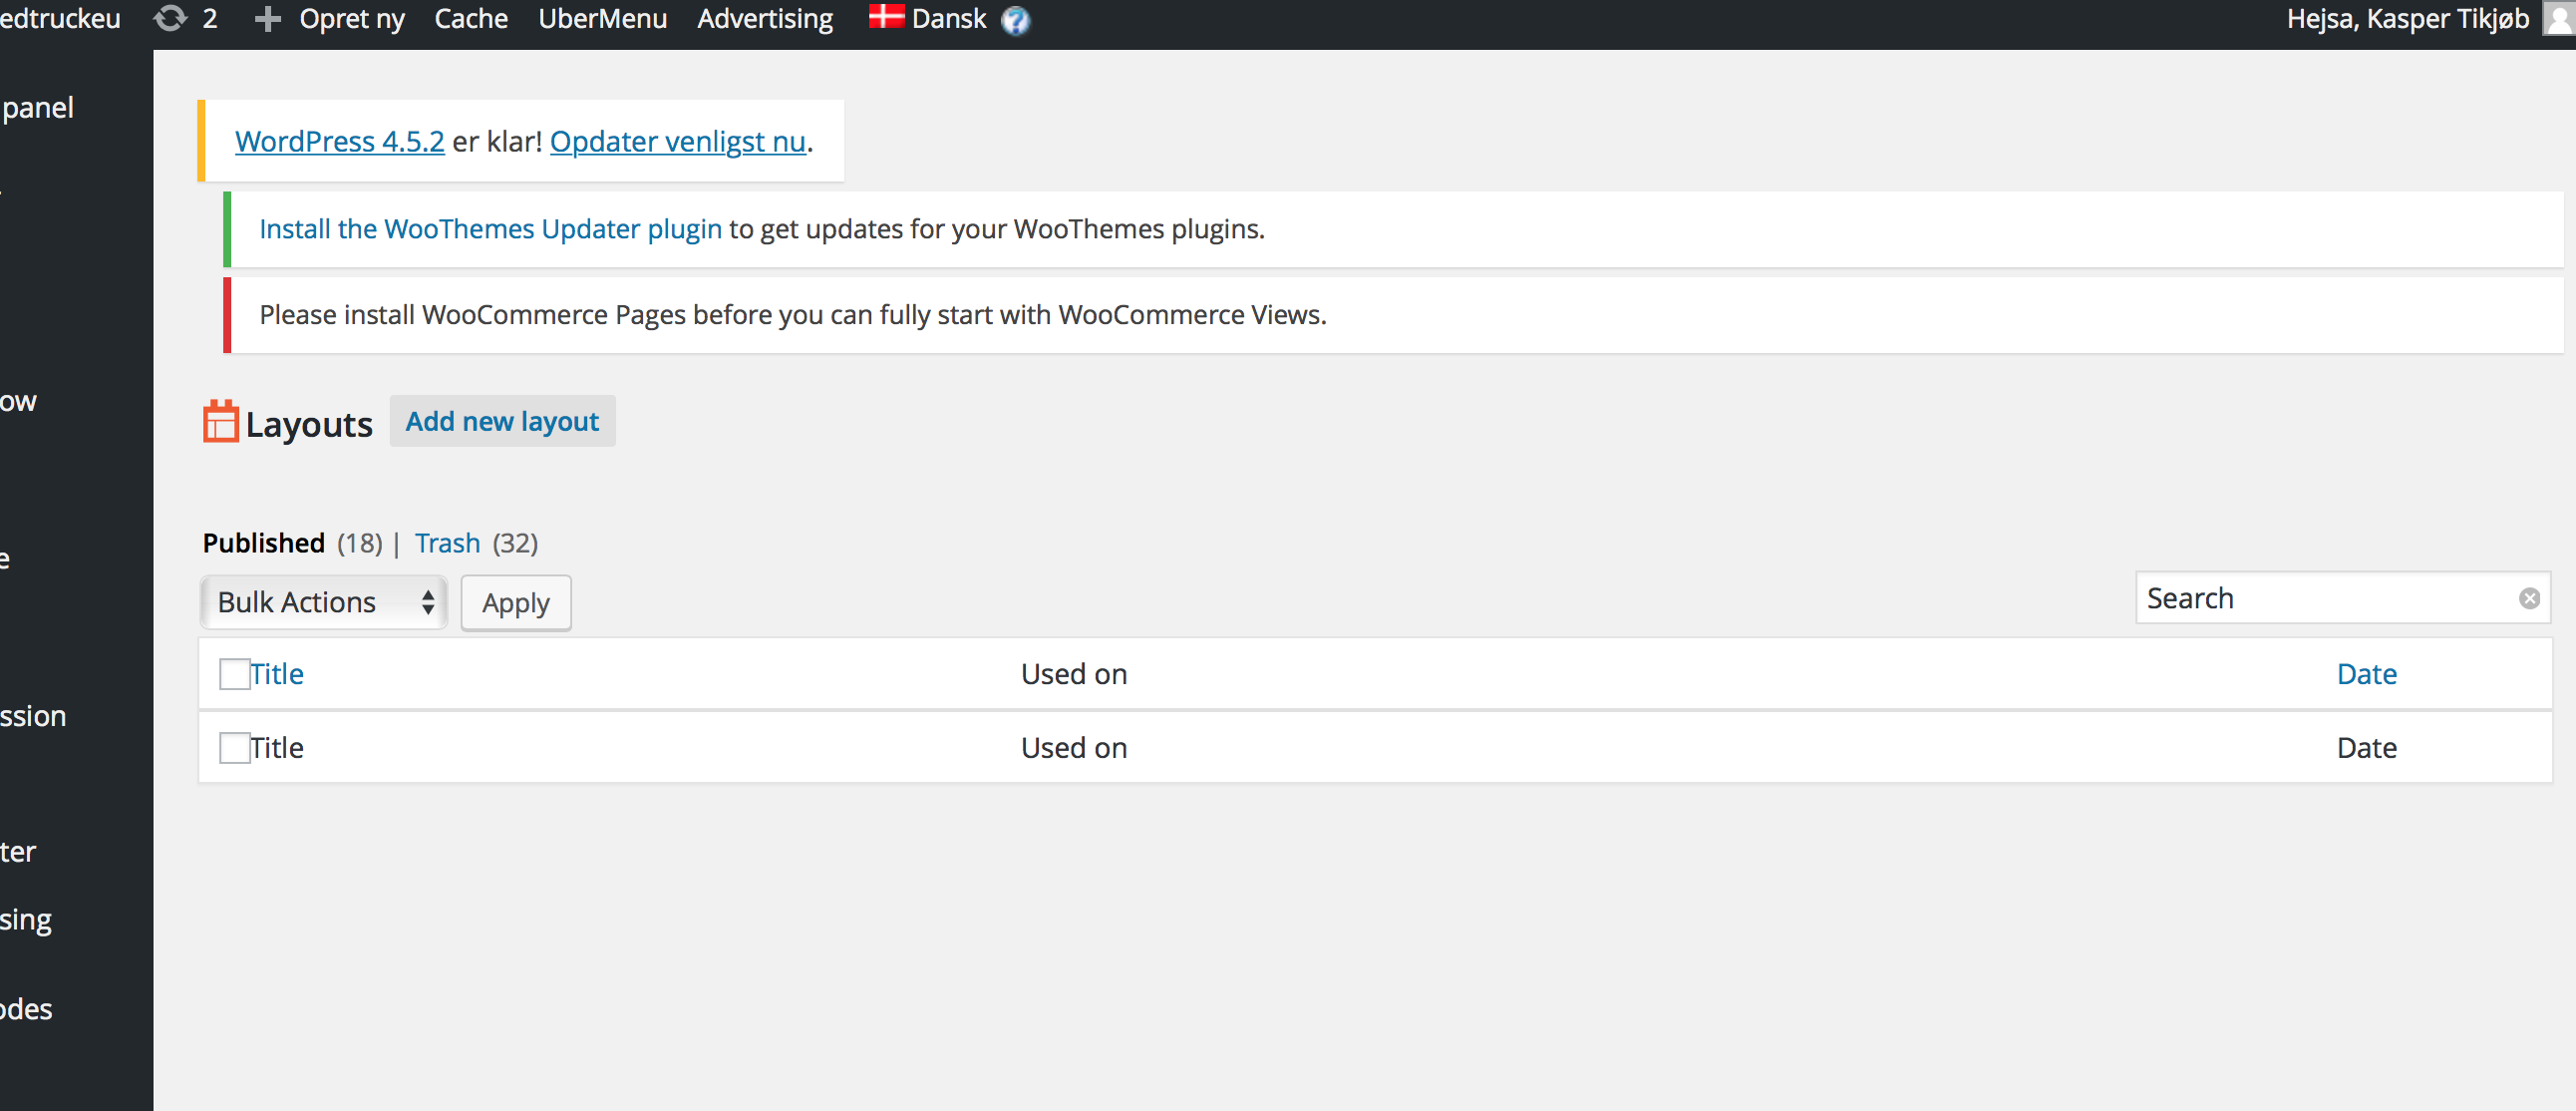Open the UberMenu admin bar item
Viewport: 2576px width, 1111px height.
pos(603,18)
